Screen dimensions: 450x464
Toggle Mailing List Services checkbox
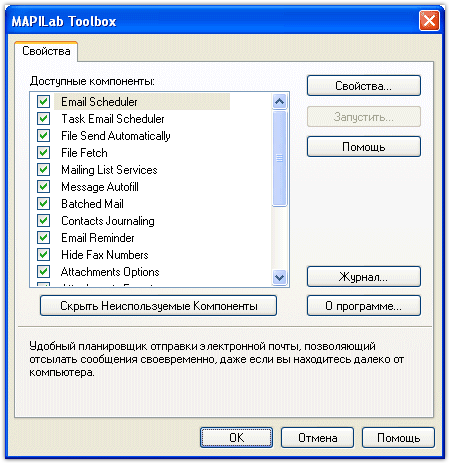tap(43, 169)
